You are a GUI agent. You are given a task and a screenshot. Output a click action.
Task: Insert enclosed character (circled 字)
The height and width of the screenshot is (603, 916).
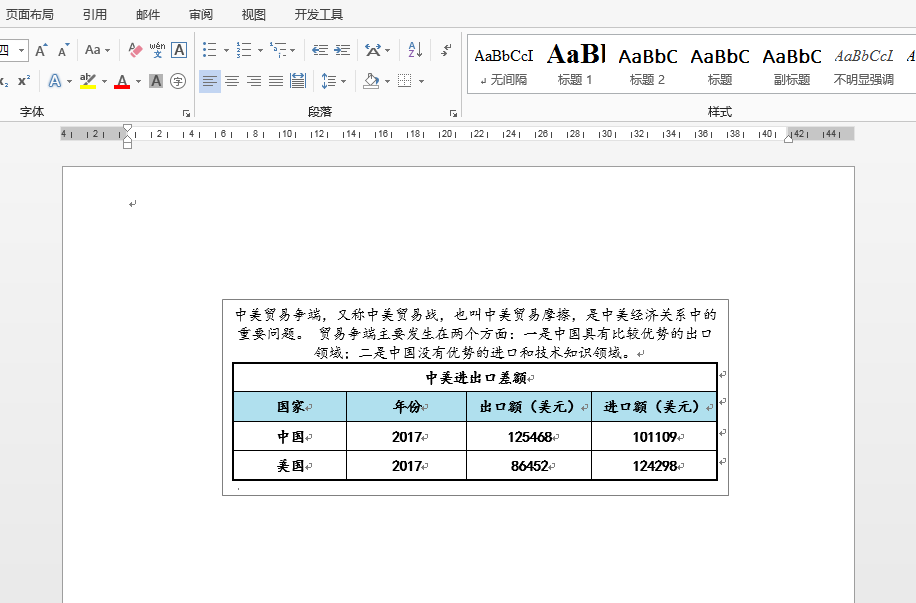[178, 81]
